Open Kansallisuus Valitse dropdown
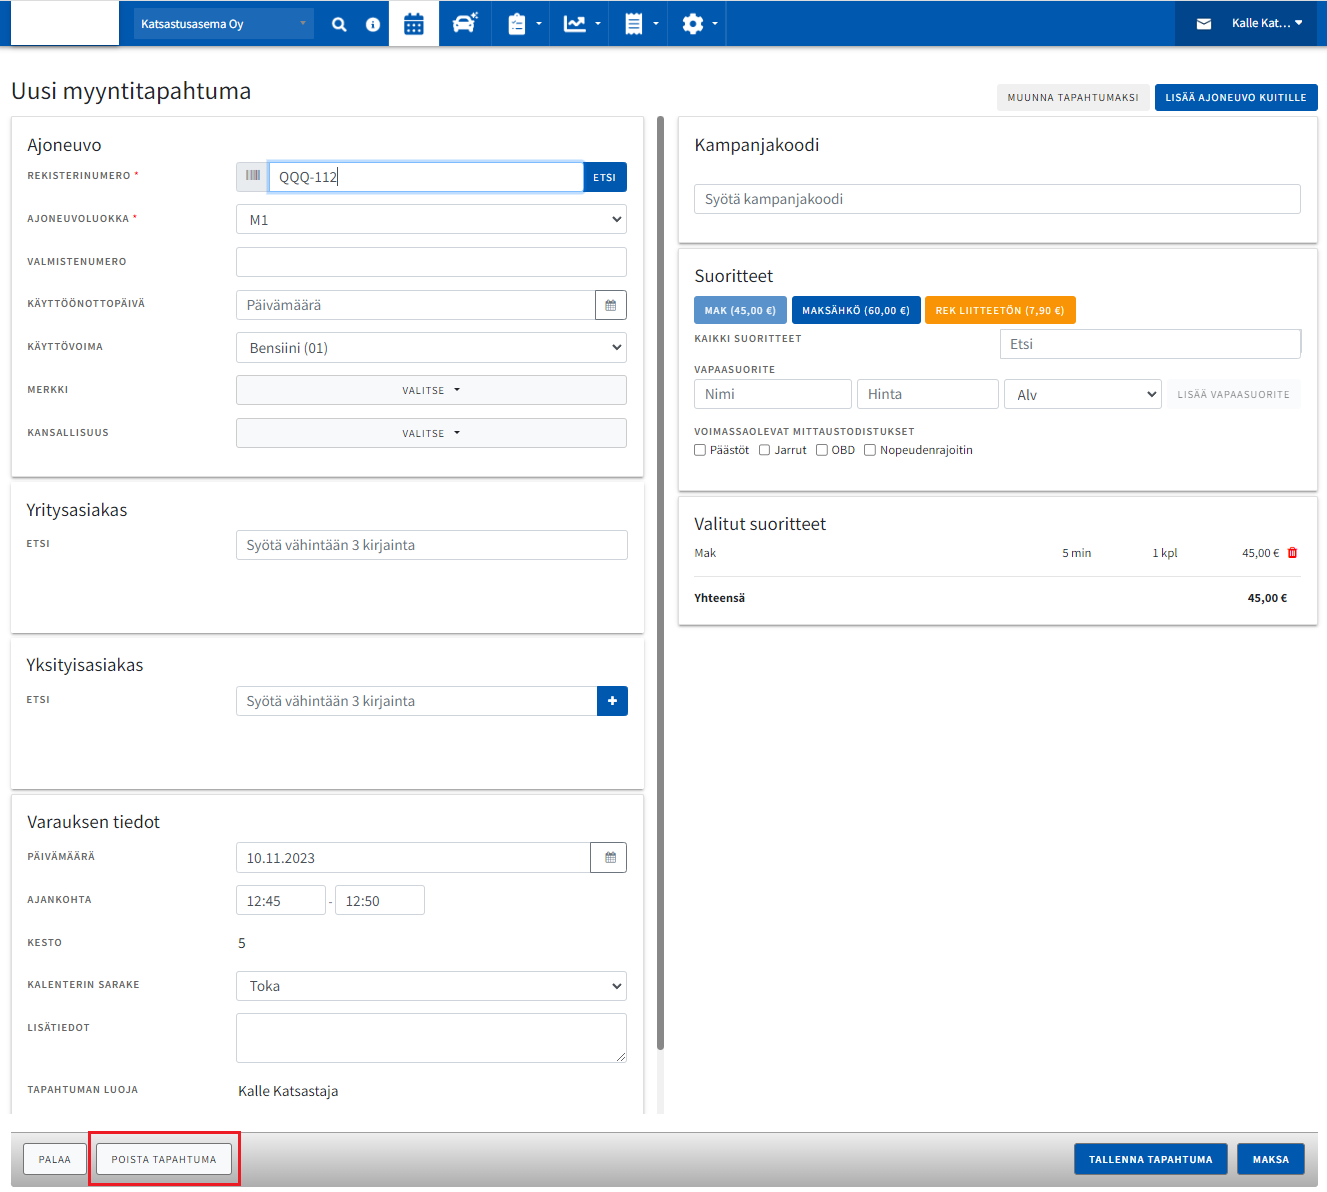This screenshot has height=1192, width=1327. tap(431, 433)
